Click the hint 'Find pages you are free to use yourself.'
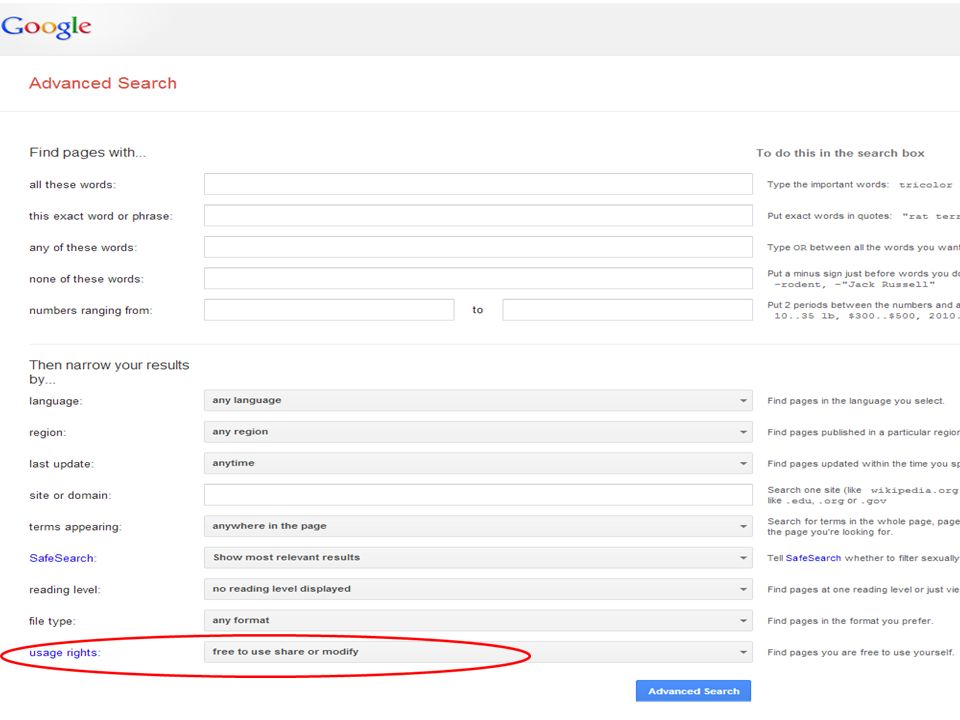960x720 pixels. pos(861,653)
